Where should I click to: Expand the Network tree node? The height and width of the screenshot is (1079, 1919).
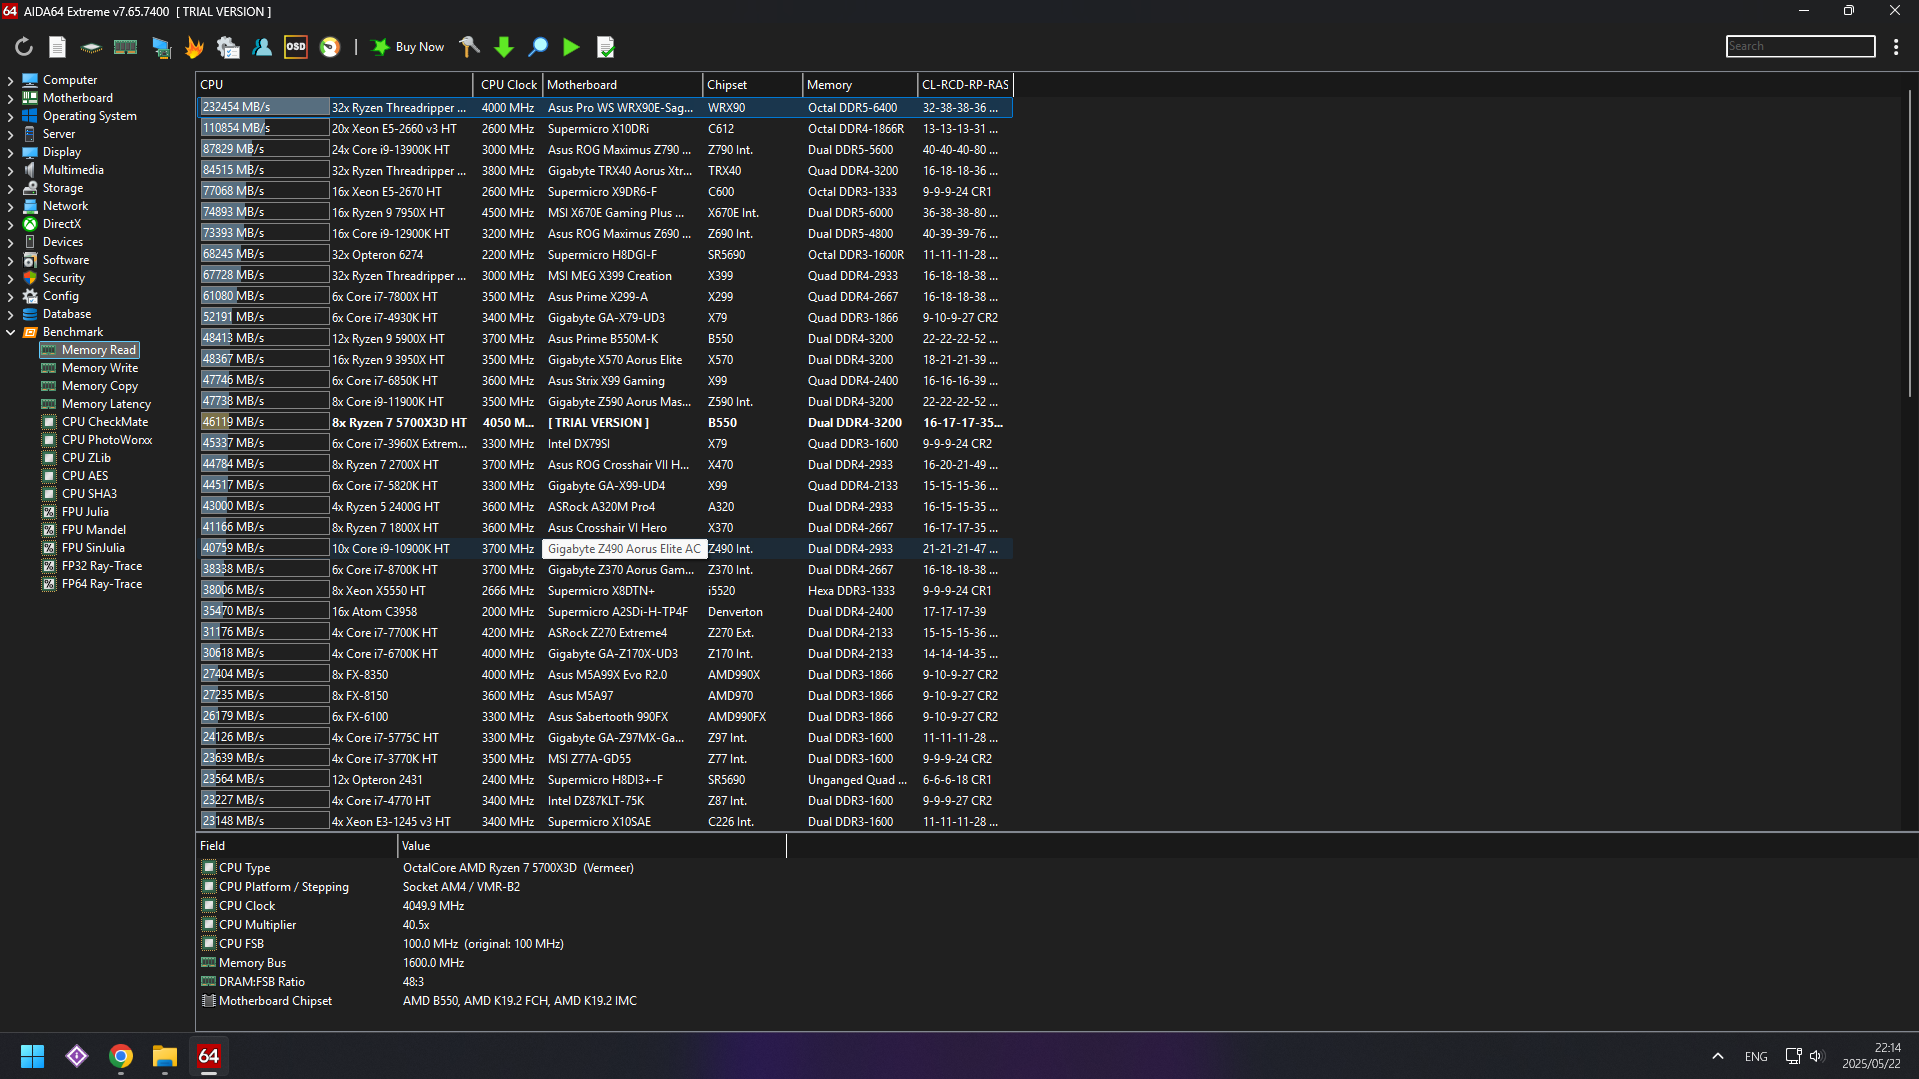pyautogui.click(x=10, y=206)
